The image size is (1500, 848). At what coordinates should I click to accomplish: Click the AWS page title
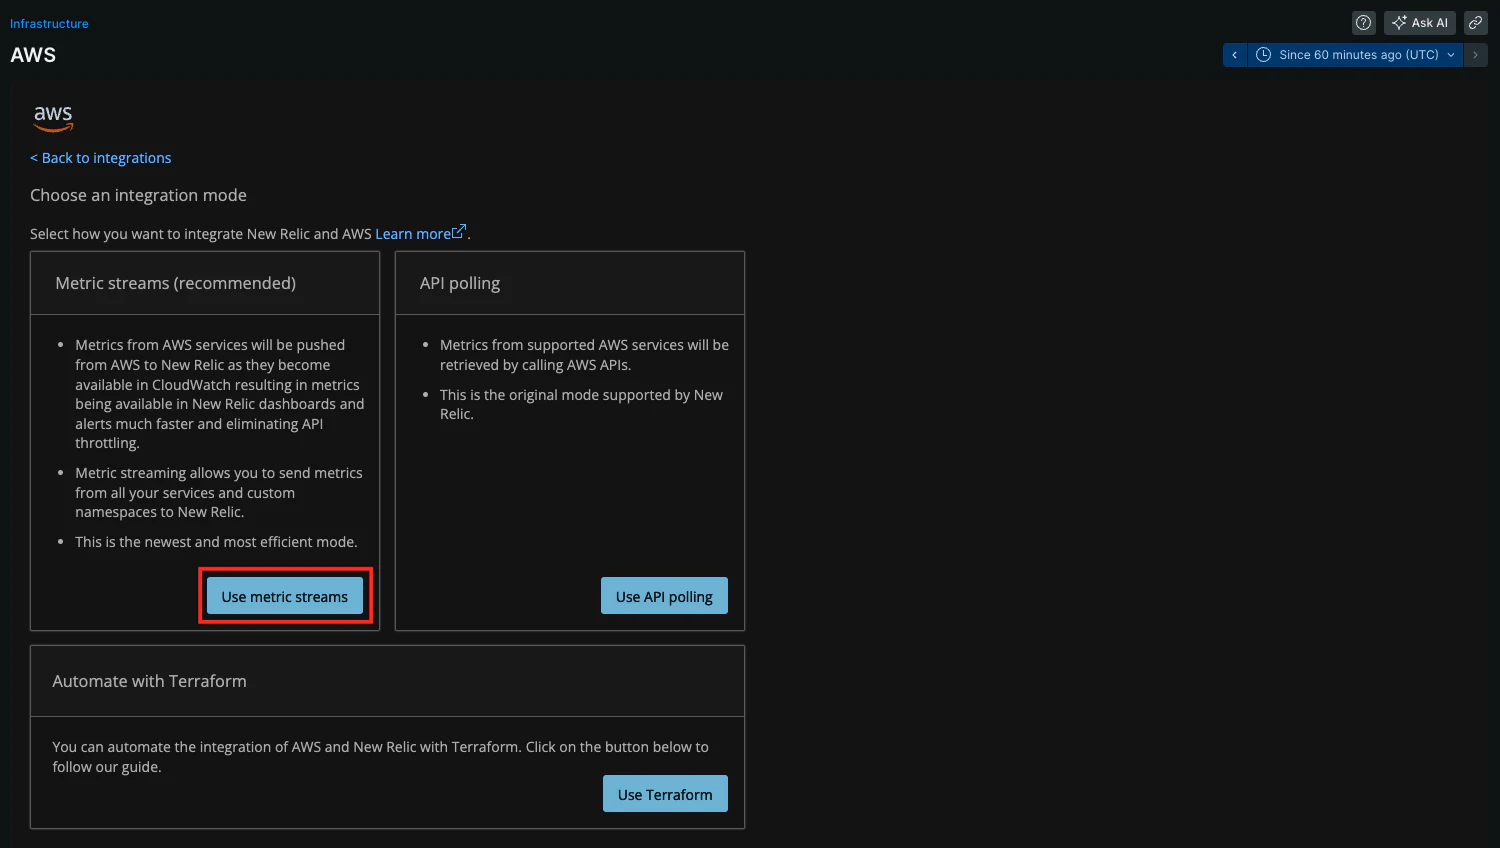click(x=33, y=55)
